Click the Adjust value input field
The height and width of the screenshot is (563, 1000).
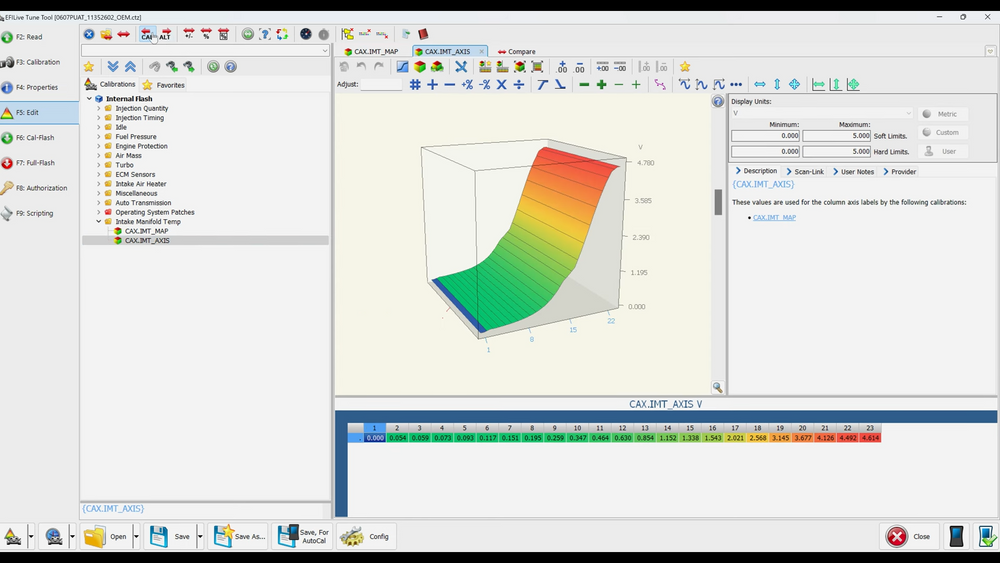point(381,85)
